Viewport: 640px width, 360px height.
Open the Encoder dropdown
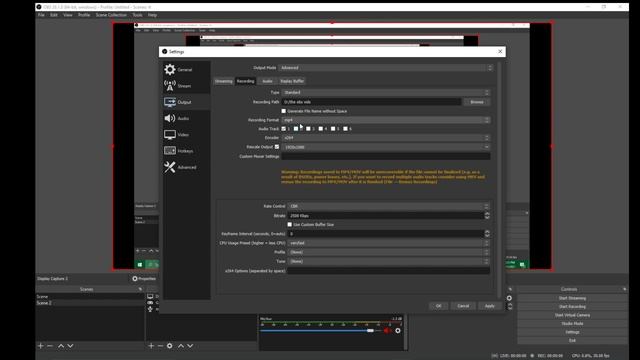pos(386,138)
